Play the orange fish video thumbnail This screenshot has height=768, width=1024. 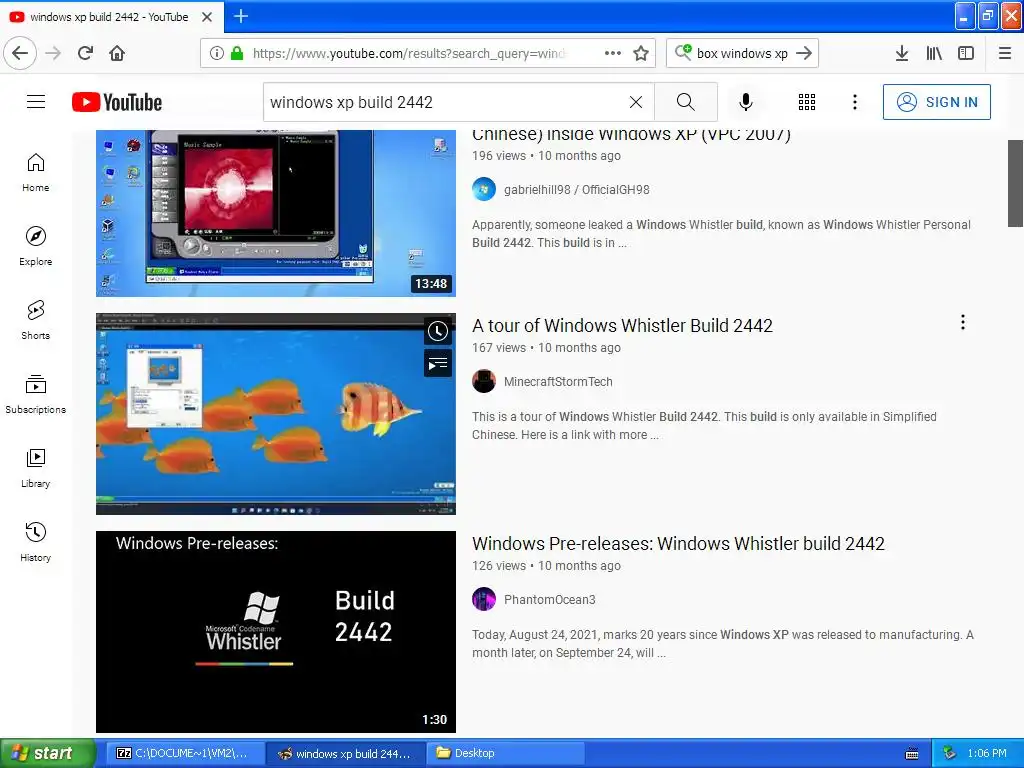[276, 414]
